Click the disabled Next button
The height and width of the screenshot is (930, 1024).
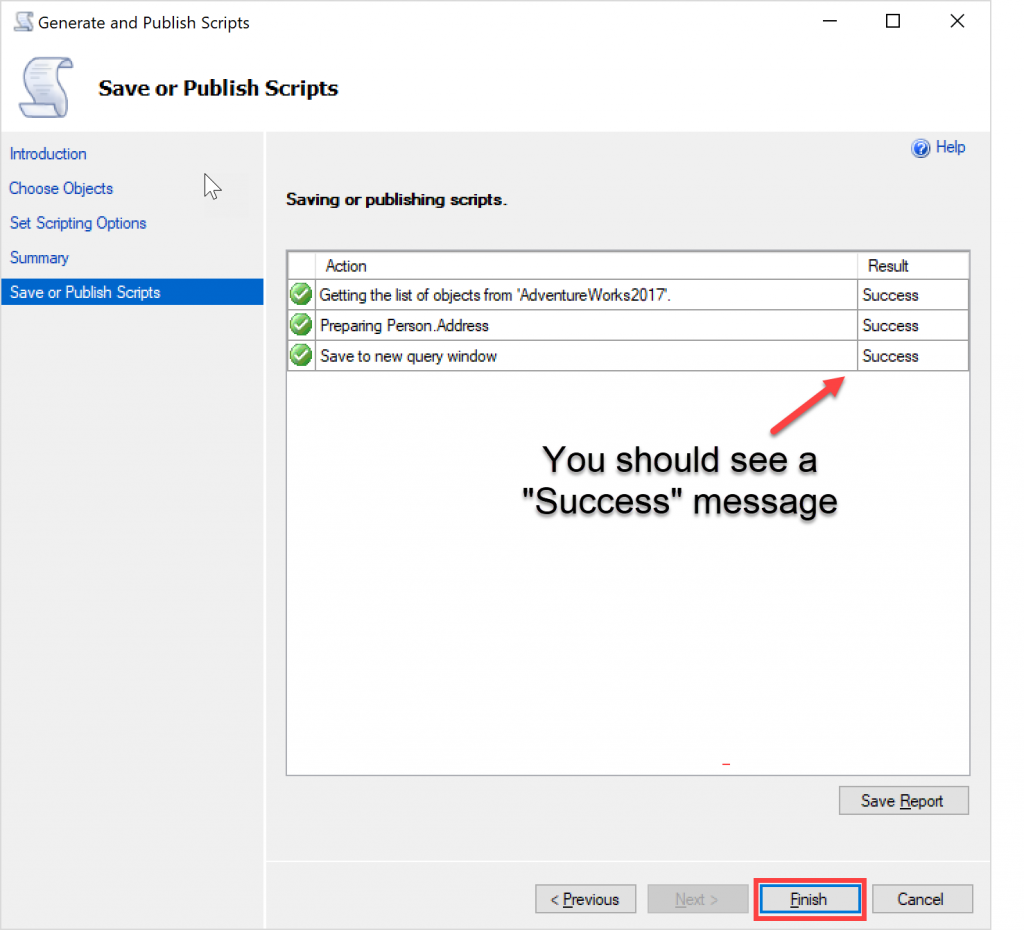[697, 899]
